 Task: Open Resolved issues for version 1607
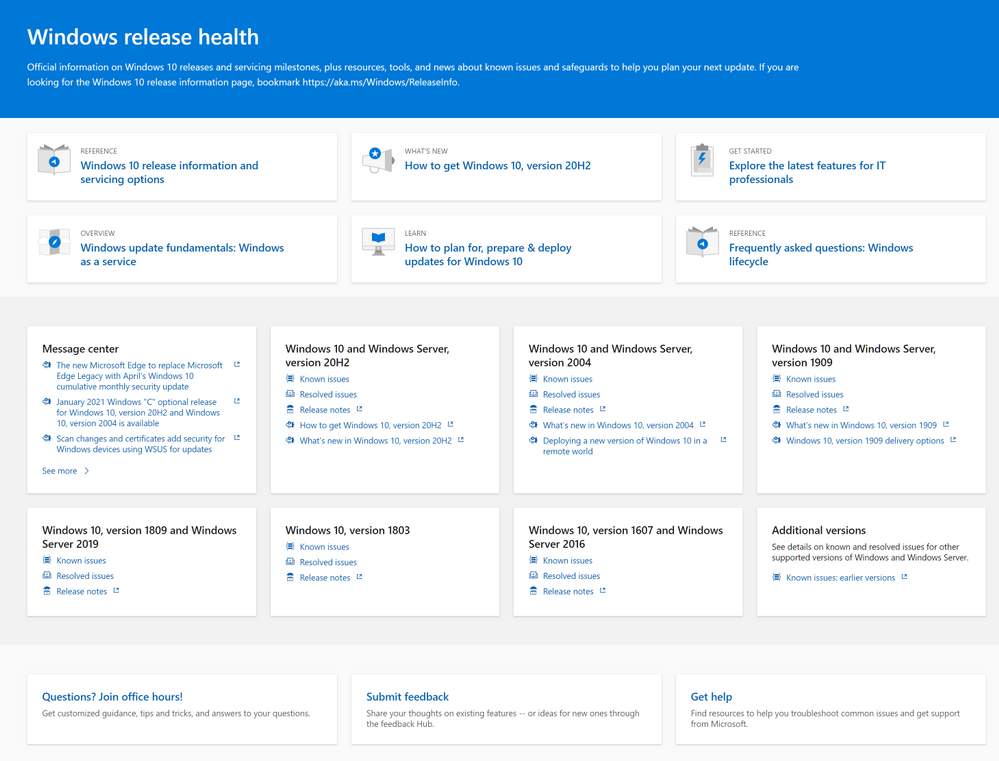pos(571,576)
